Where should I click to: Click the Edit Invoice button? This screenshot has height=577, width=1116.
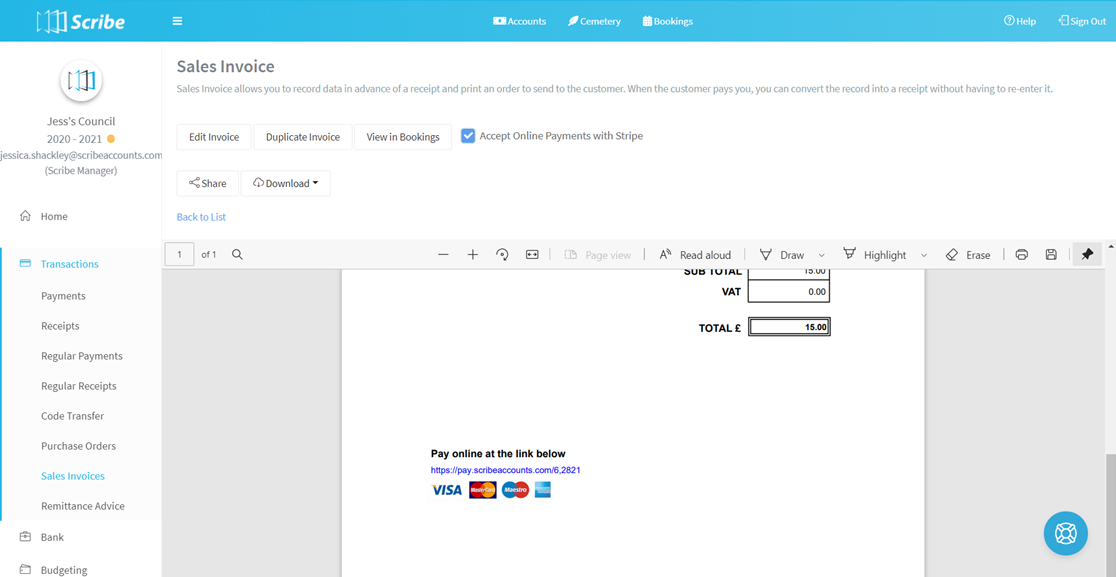click(x=214, y=137)
